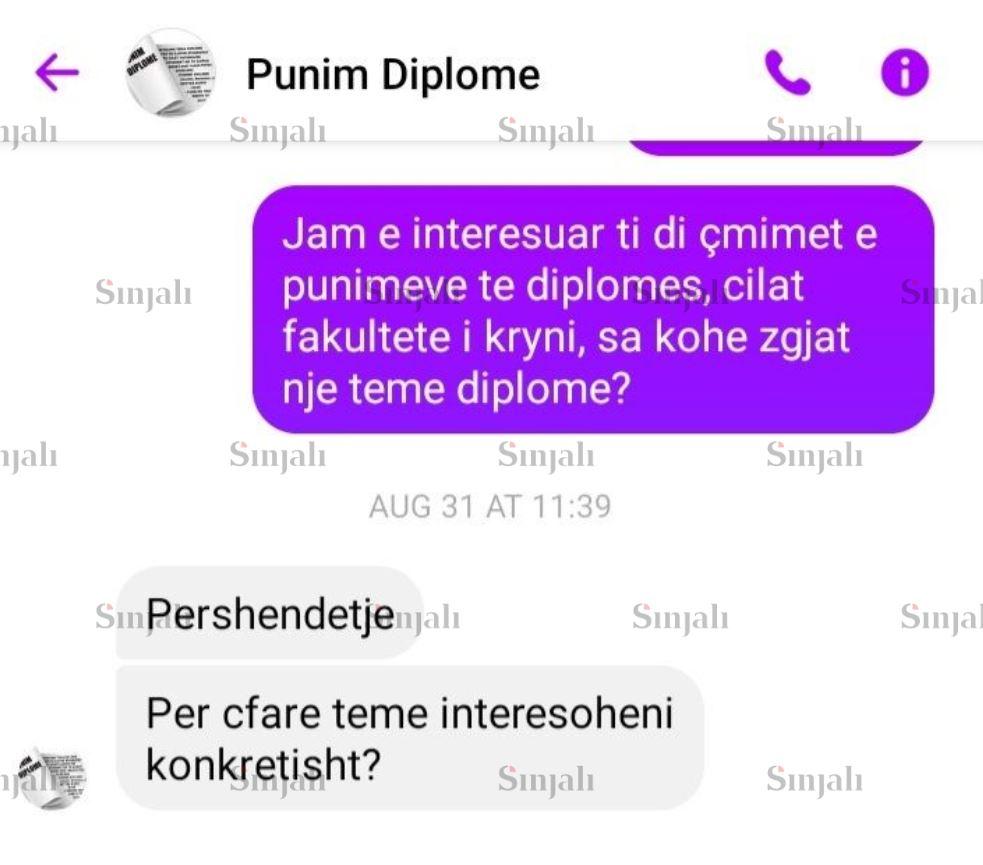Image resolution: width=983 pixels, height=865 pixels.
Task: Tap the line 'Jam e interesuar ti di çmimet e'
Action: tap(579, 234)
